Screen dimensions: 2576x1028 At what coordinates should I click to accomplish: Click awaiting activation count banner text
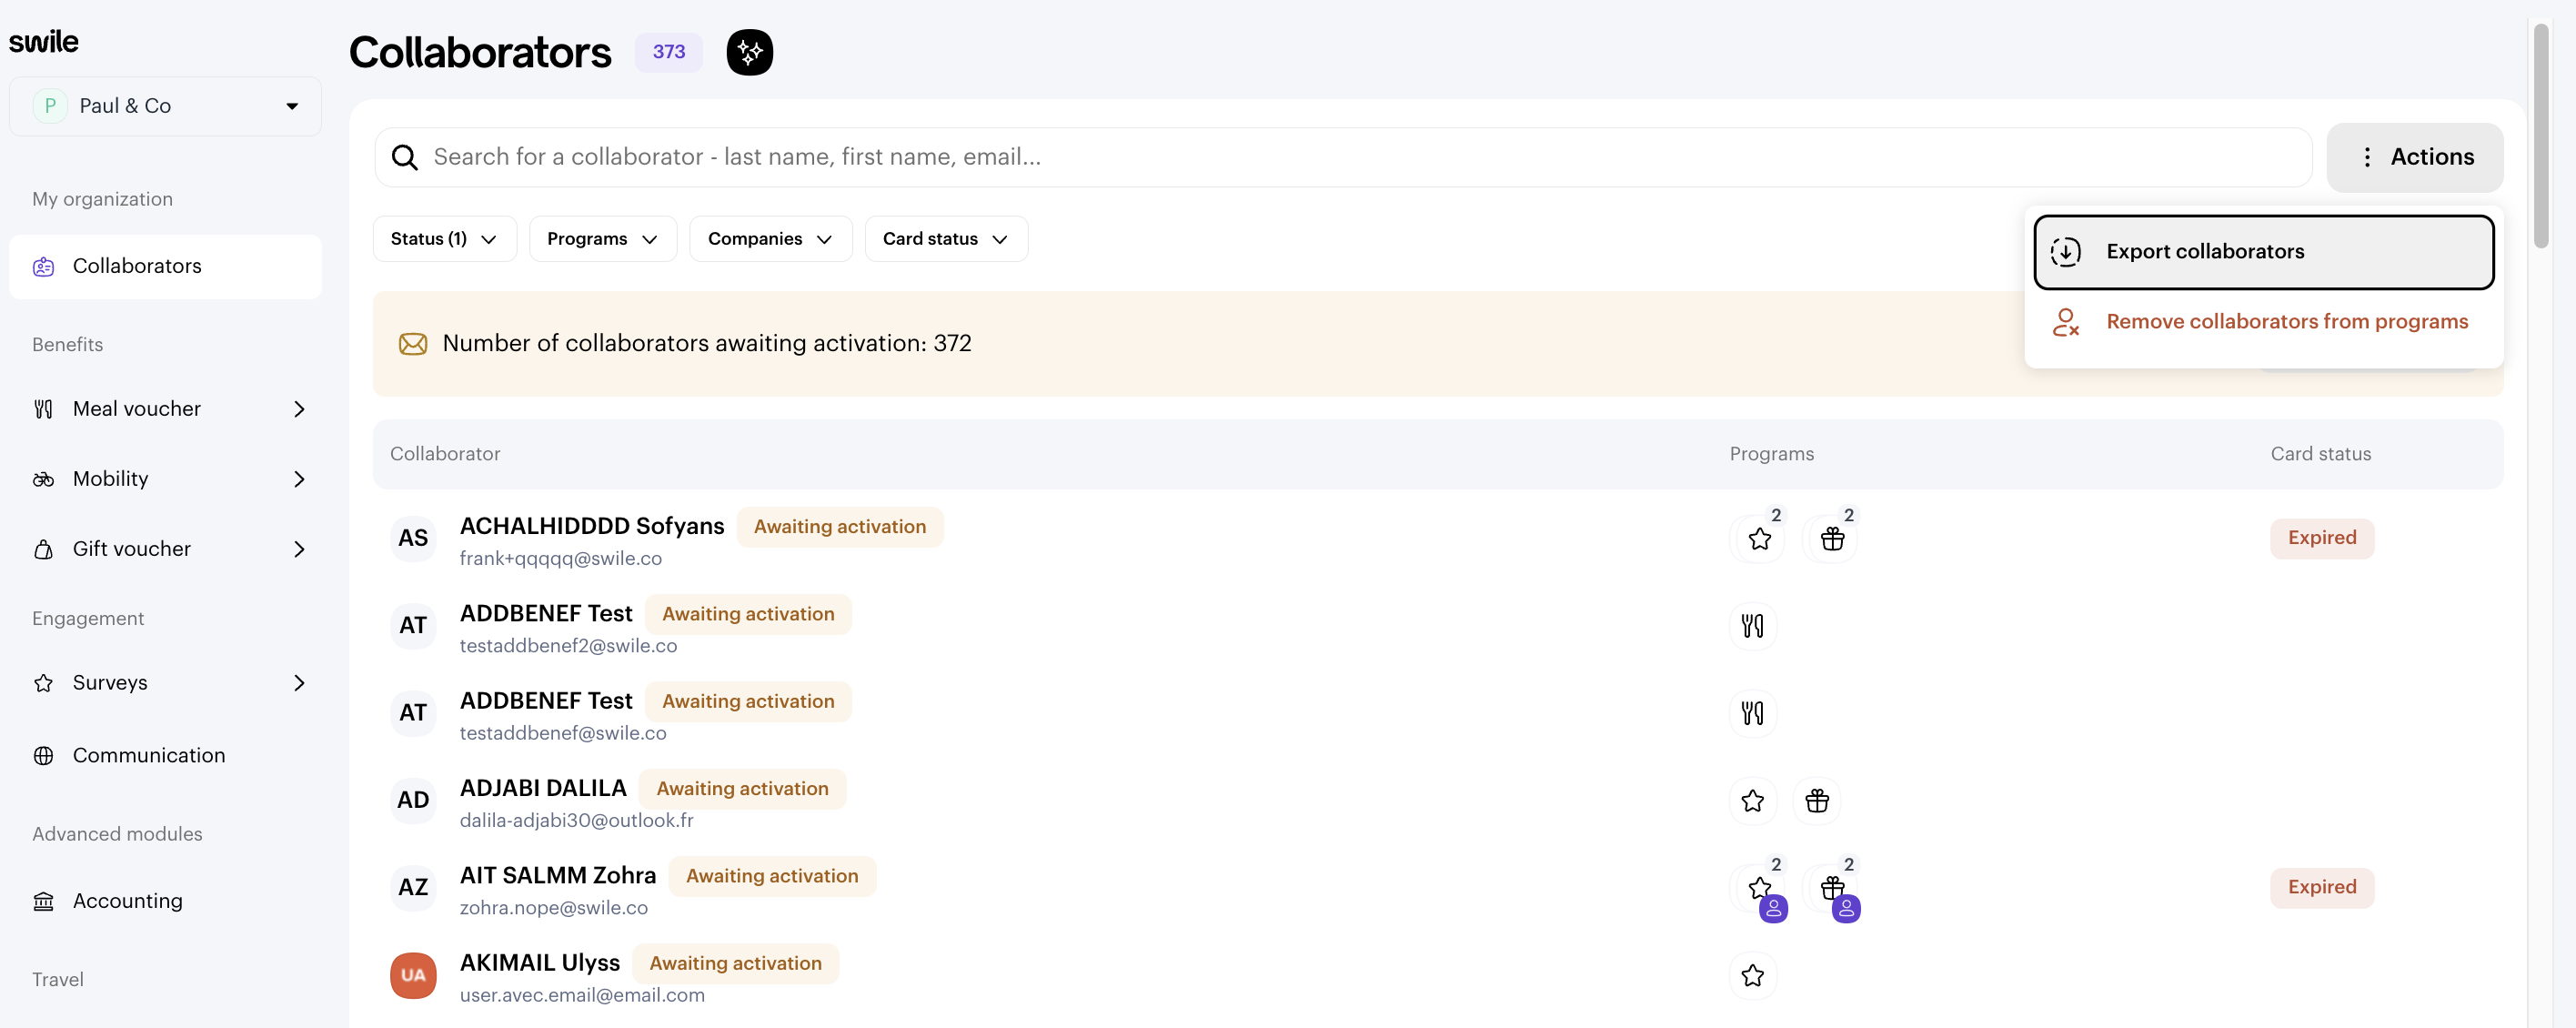(706, 344)
